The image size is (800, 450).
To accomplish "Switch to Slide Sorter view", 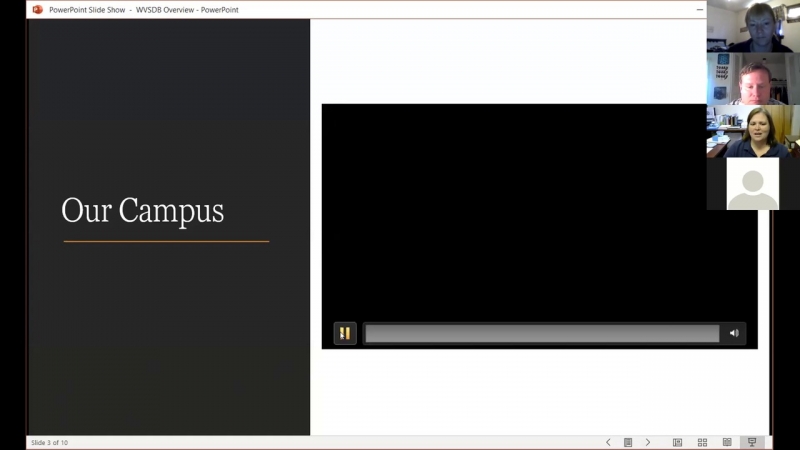I will 702,442.
